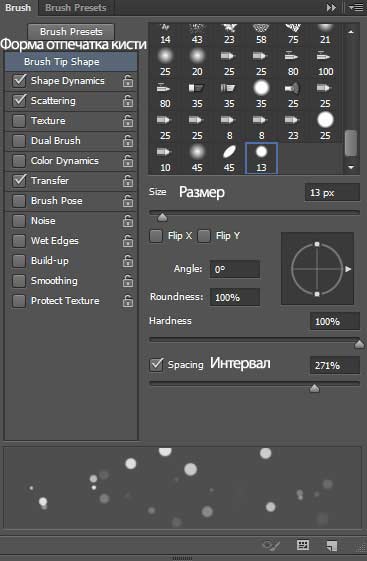Click the lock icon beside Texture
The height and width of the screenshot is (561, 367).
(x=128, y=121)
